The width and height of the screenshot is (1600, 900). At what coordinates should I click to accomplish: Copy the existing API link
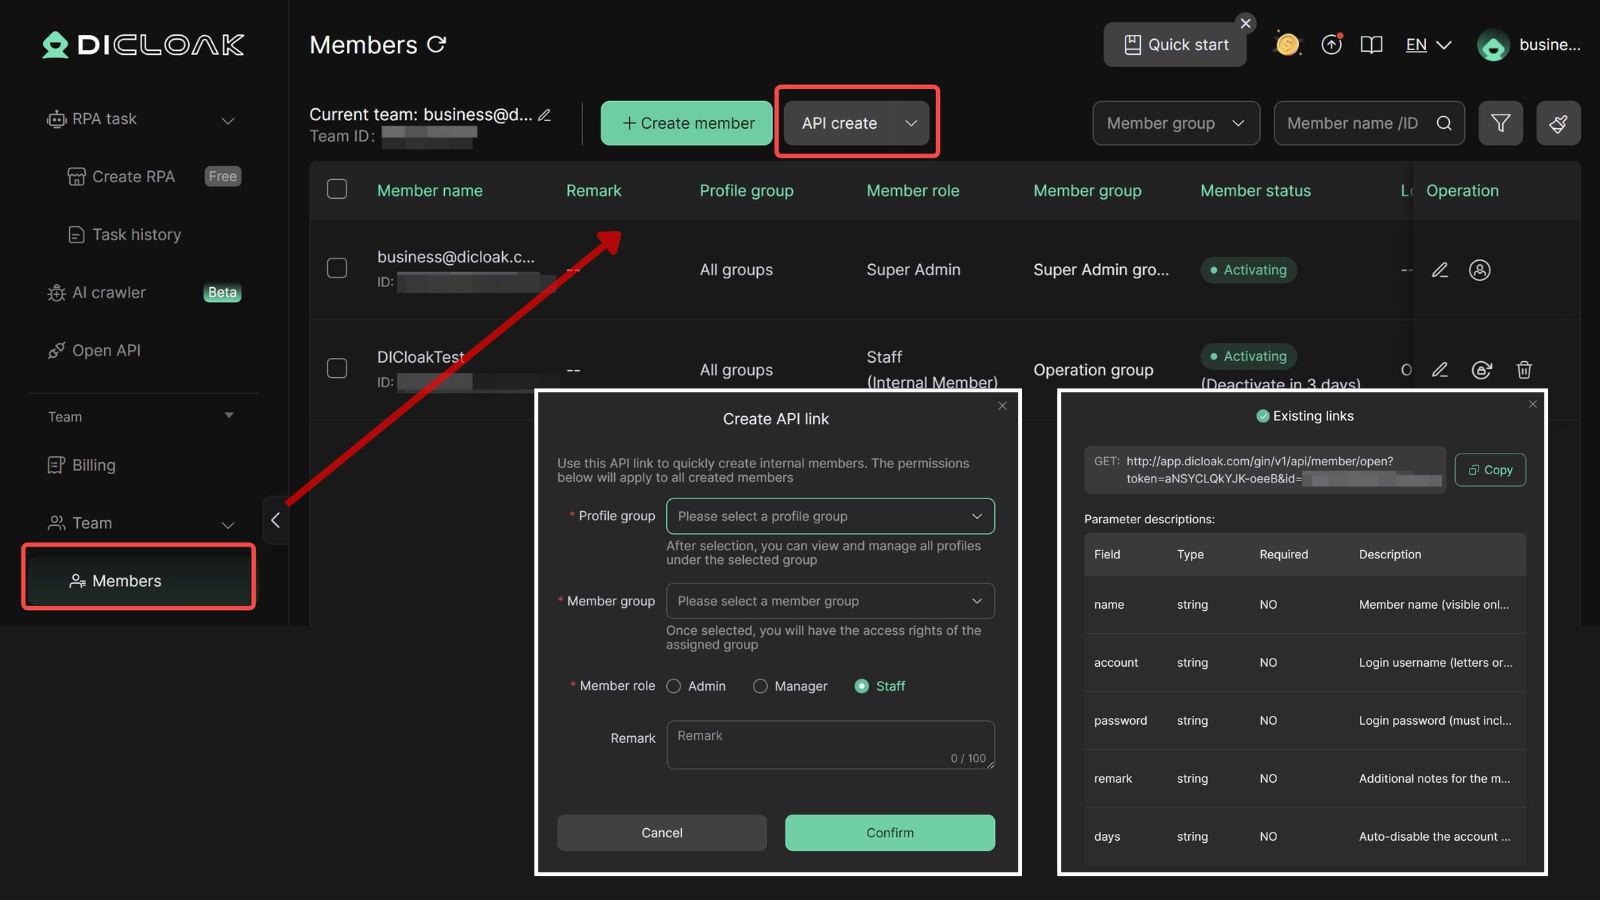[1490, 470]
